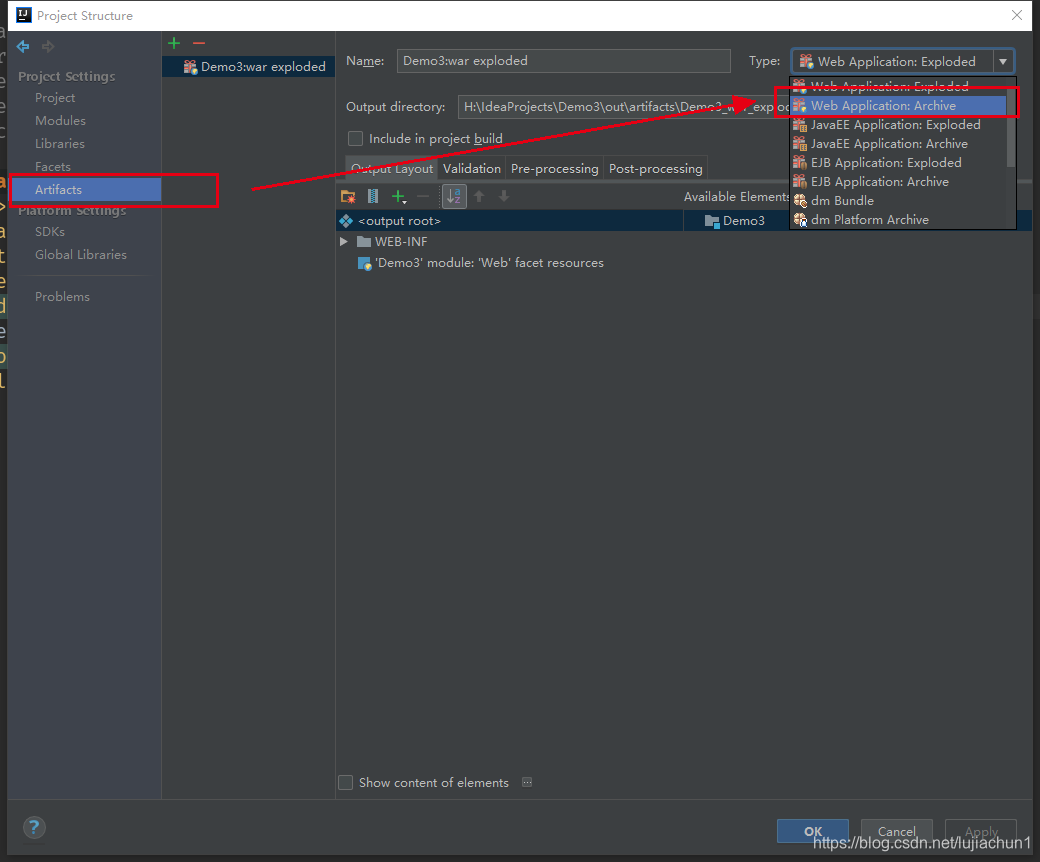Create directory in output layout toolbar
Viewport: 1040px width, 862px height.
(348, 196)
